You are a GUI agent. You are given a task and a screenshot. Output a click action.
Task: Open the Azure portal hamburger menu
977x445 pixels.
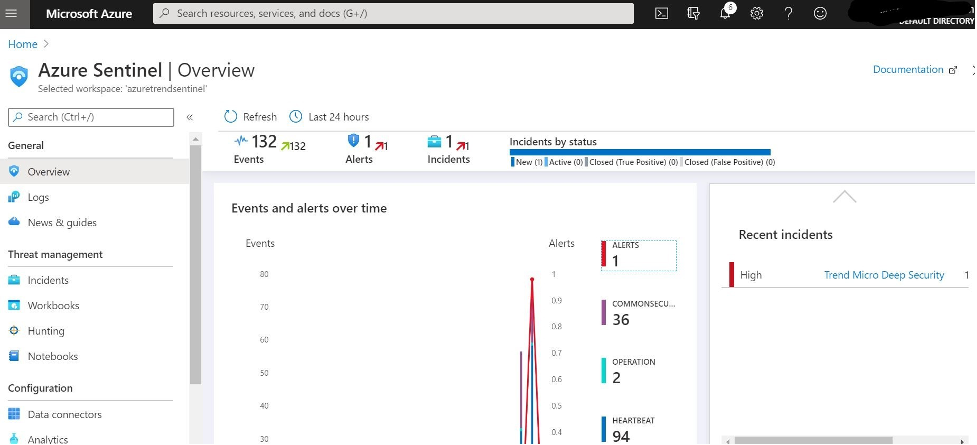pyautogui.click(x=11, y=13)
